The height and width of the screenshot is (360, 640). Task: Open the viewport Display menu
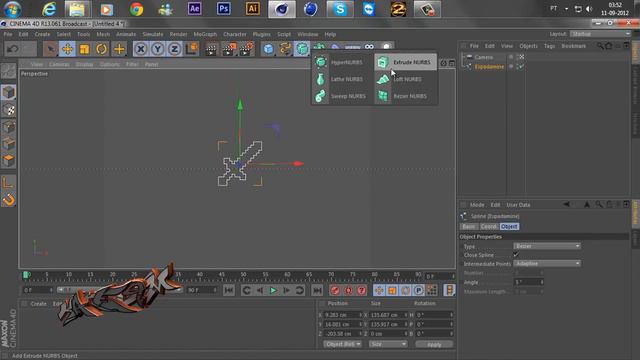[x=84, y=64]
